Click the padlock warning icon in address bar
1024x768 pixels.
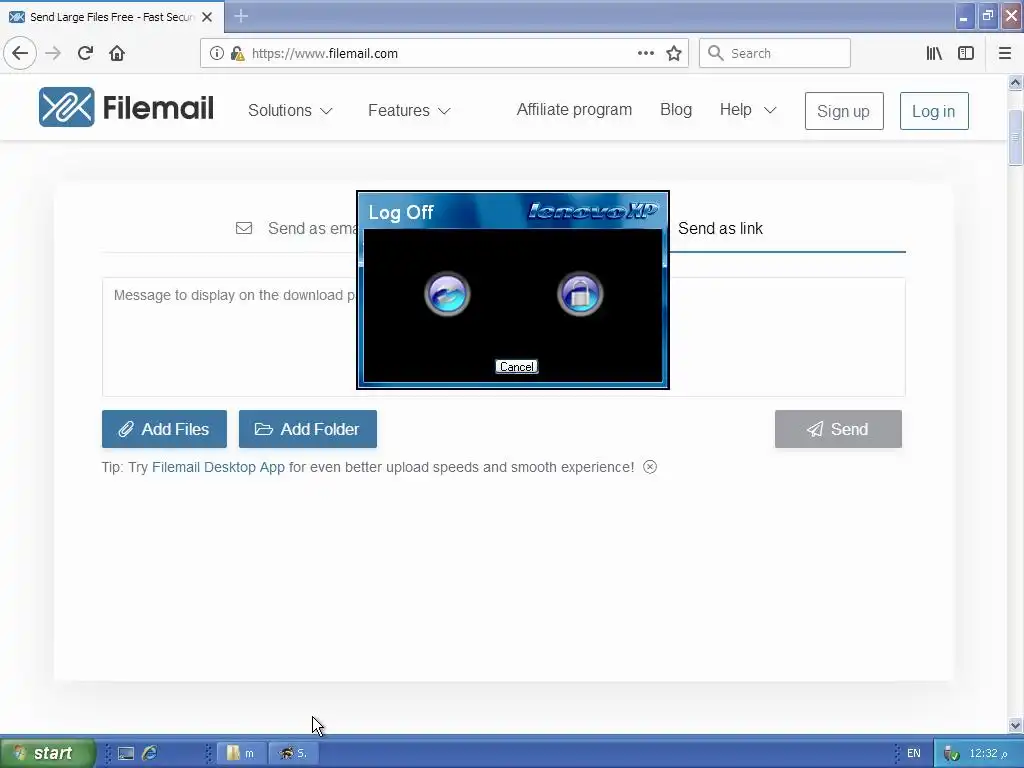pos(237,53)
